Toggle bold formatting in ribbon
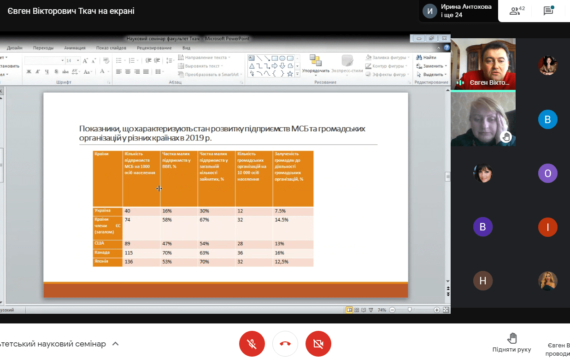This screenshot has width=570, height=364. pos(28,72)
